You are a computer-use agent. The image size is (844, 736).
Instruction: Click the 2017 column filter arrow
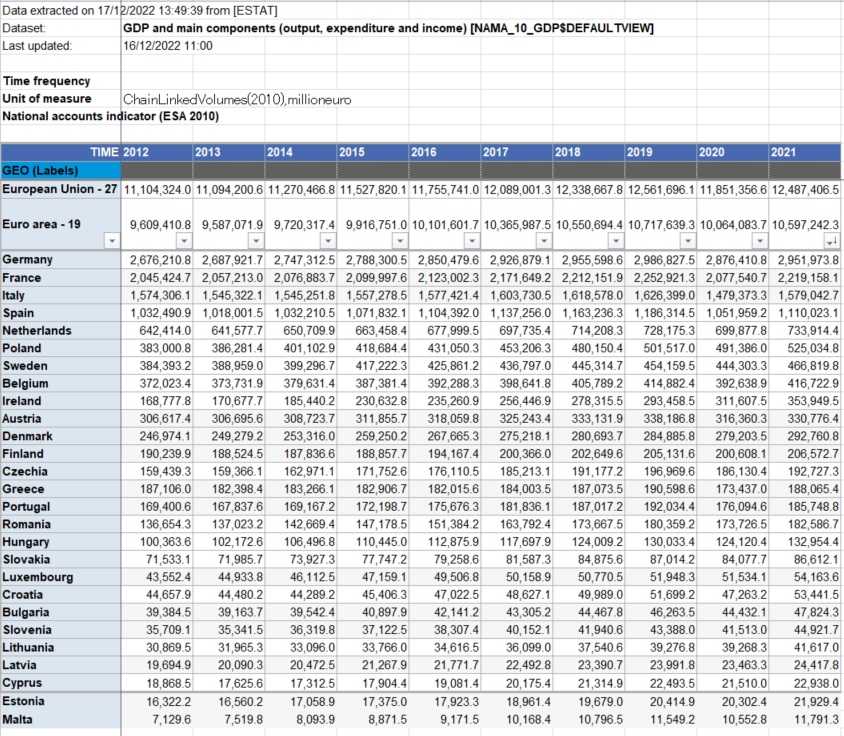point(543,241)
